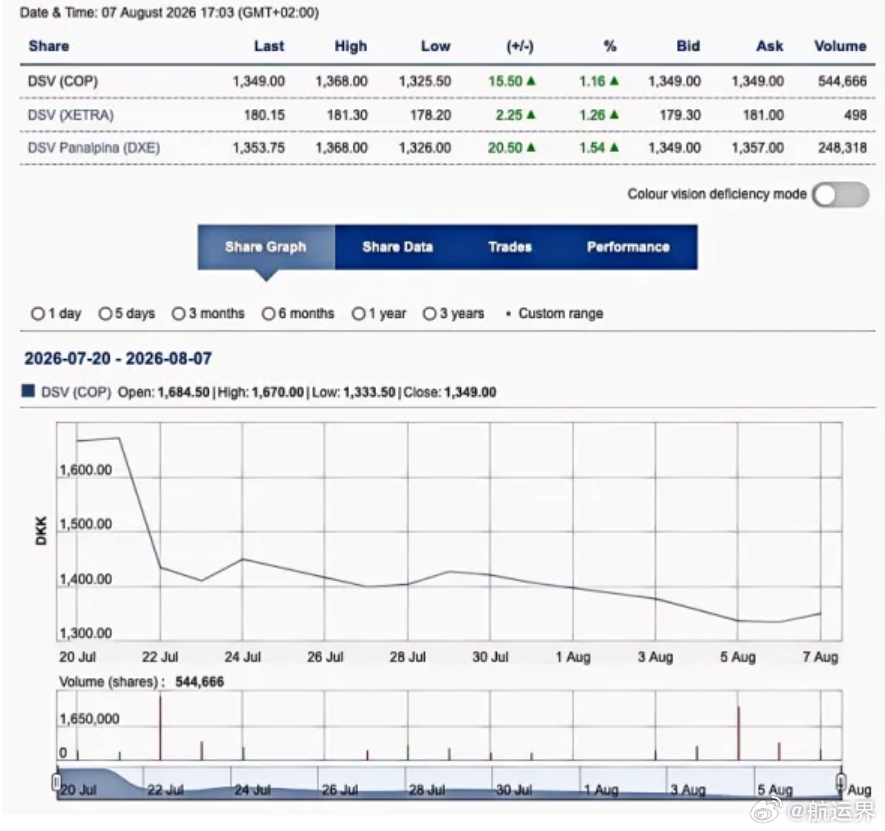Open the Share Data tab
This screenshot has height=831, width=885.
pyautogui.click(x=397, y=247)
